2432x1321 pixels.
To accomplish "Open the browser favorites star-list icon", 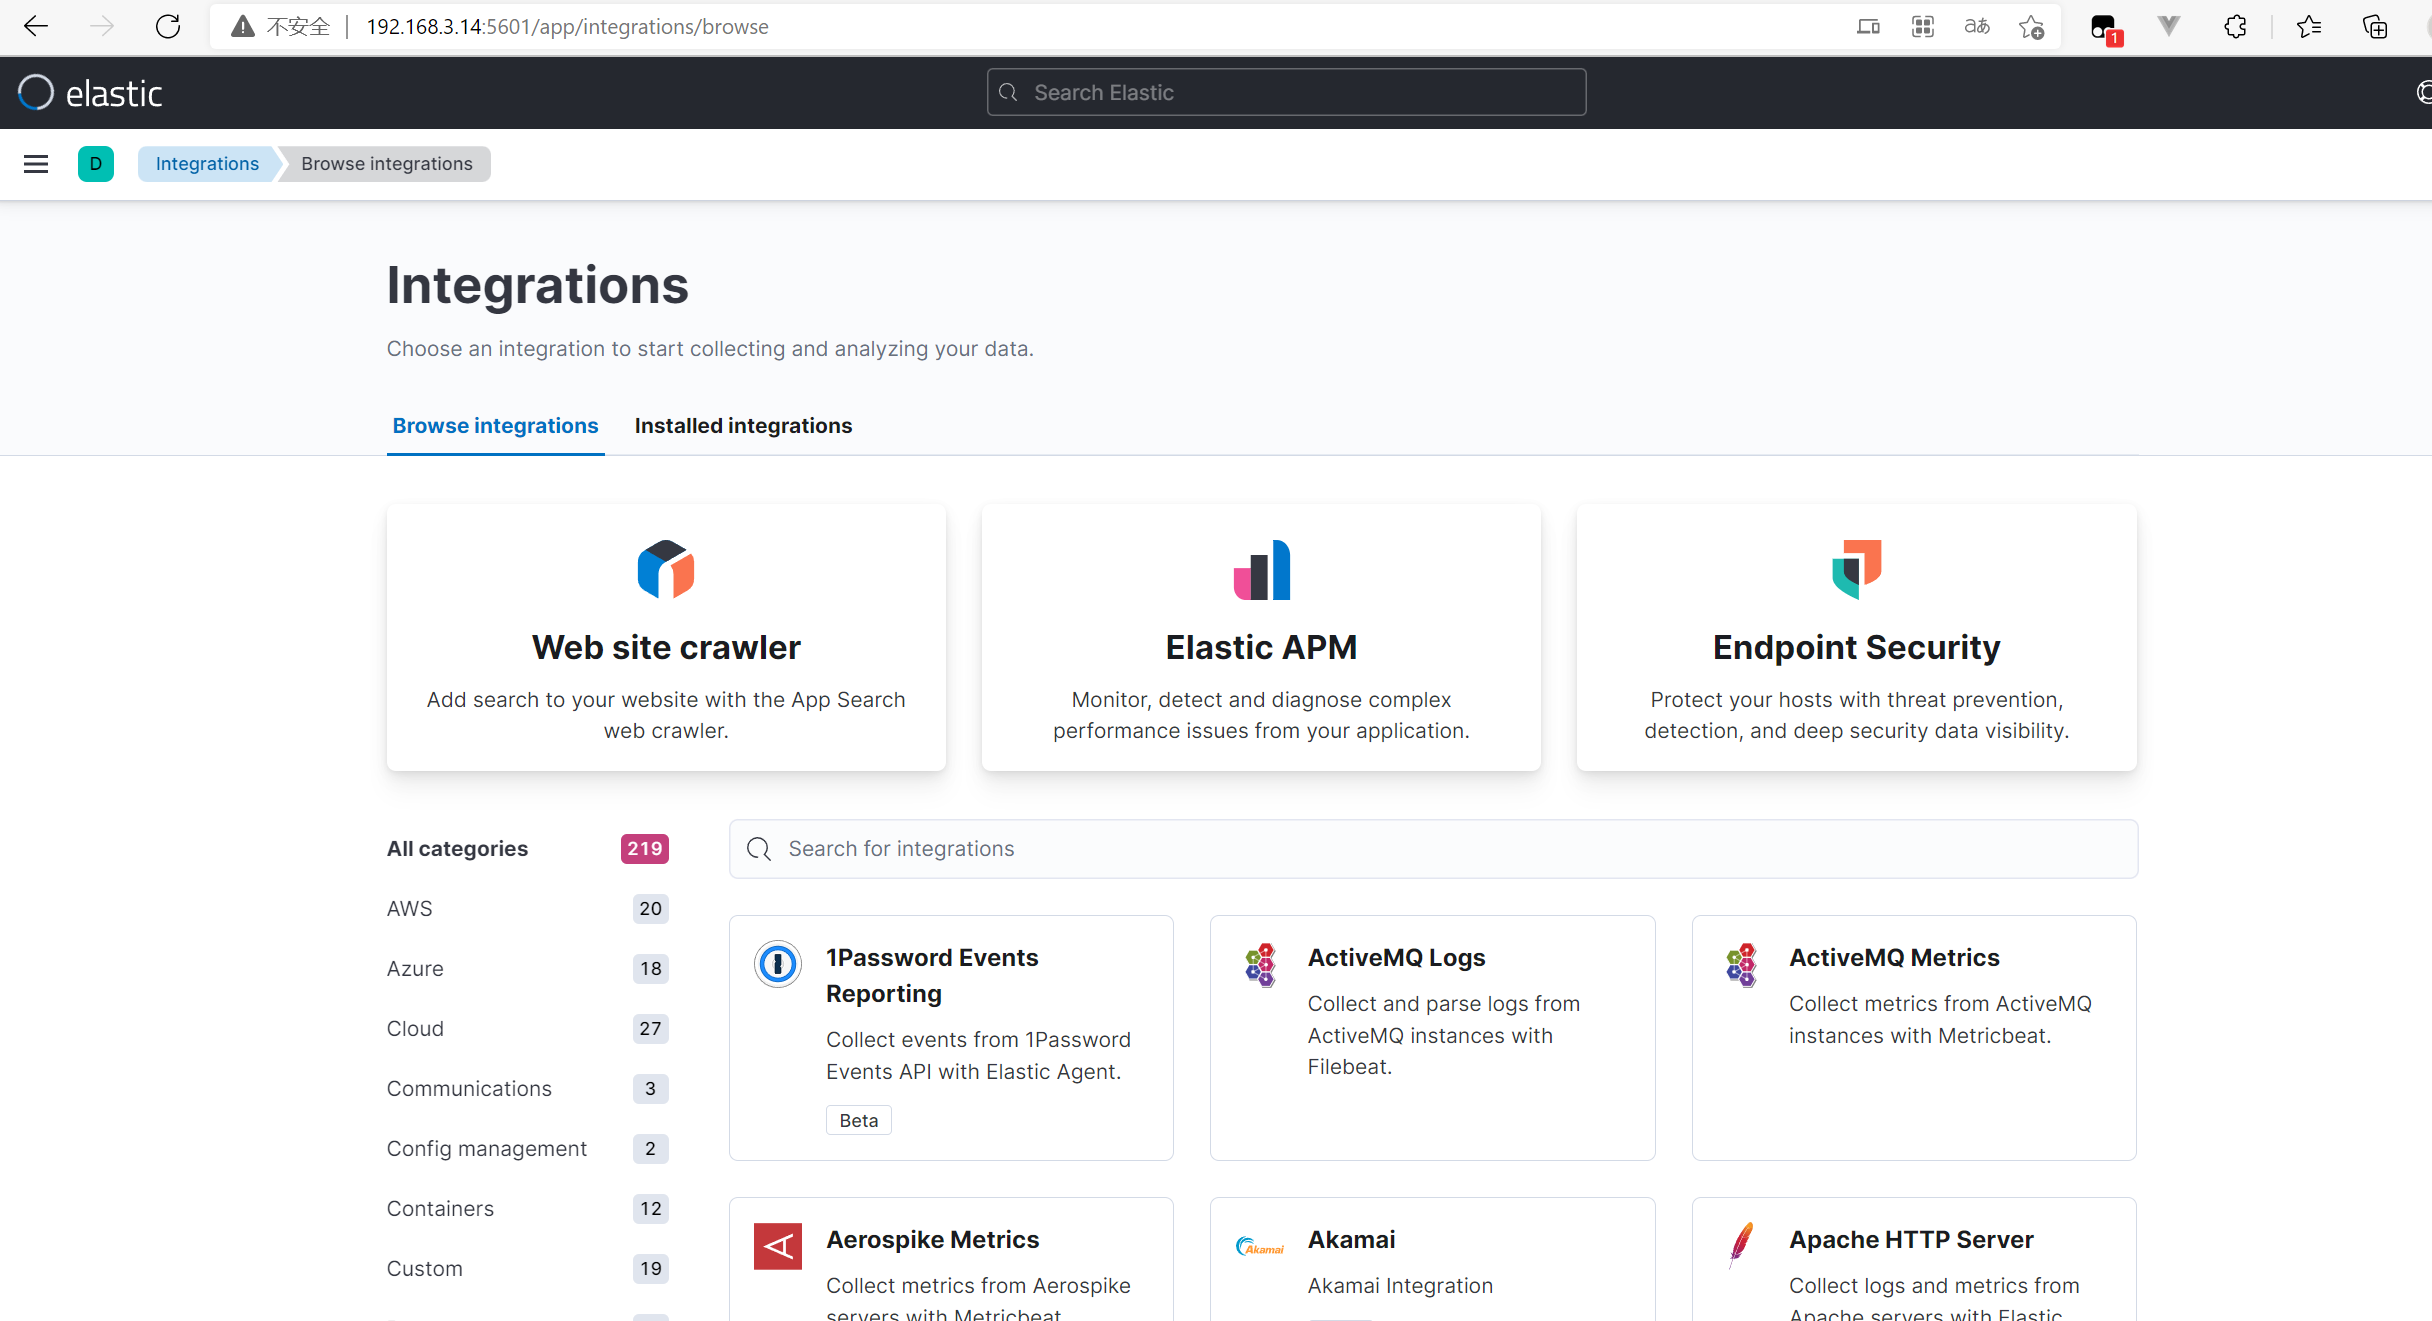I will pyautogui.click(x=2308, y=27).
